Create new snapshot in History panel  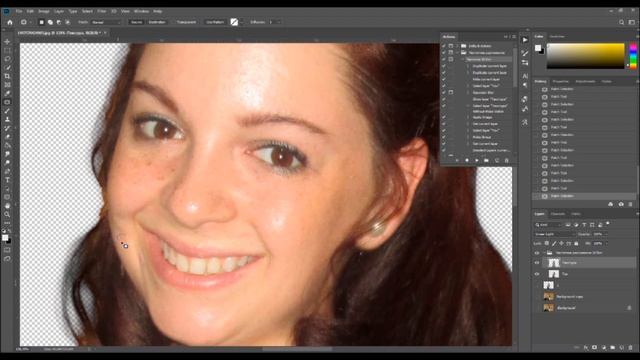point(621,204)
